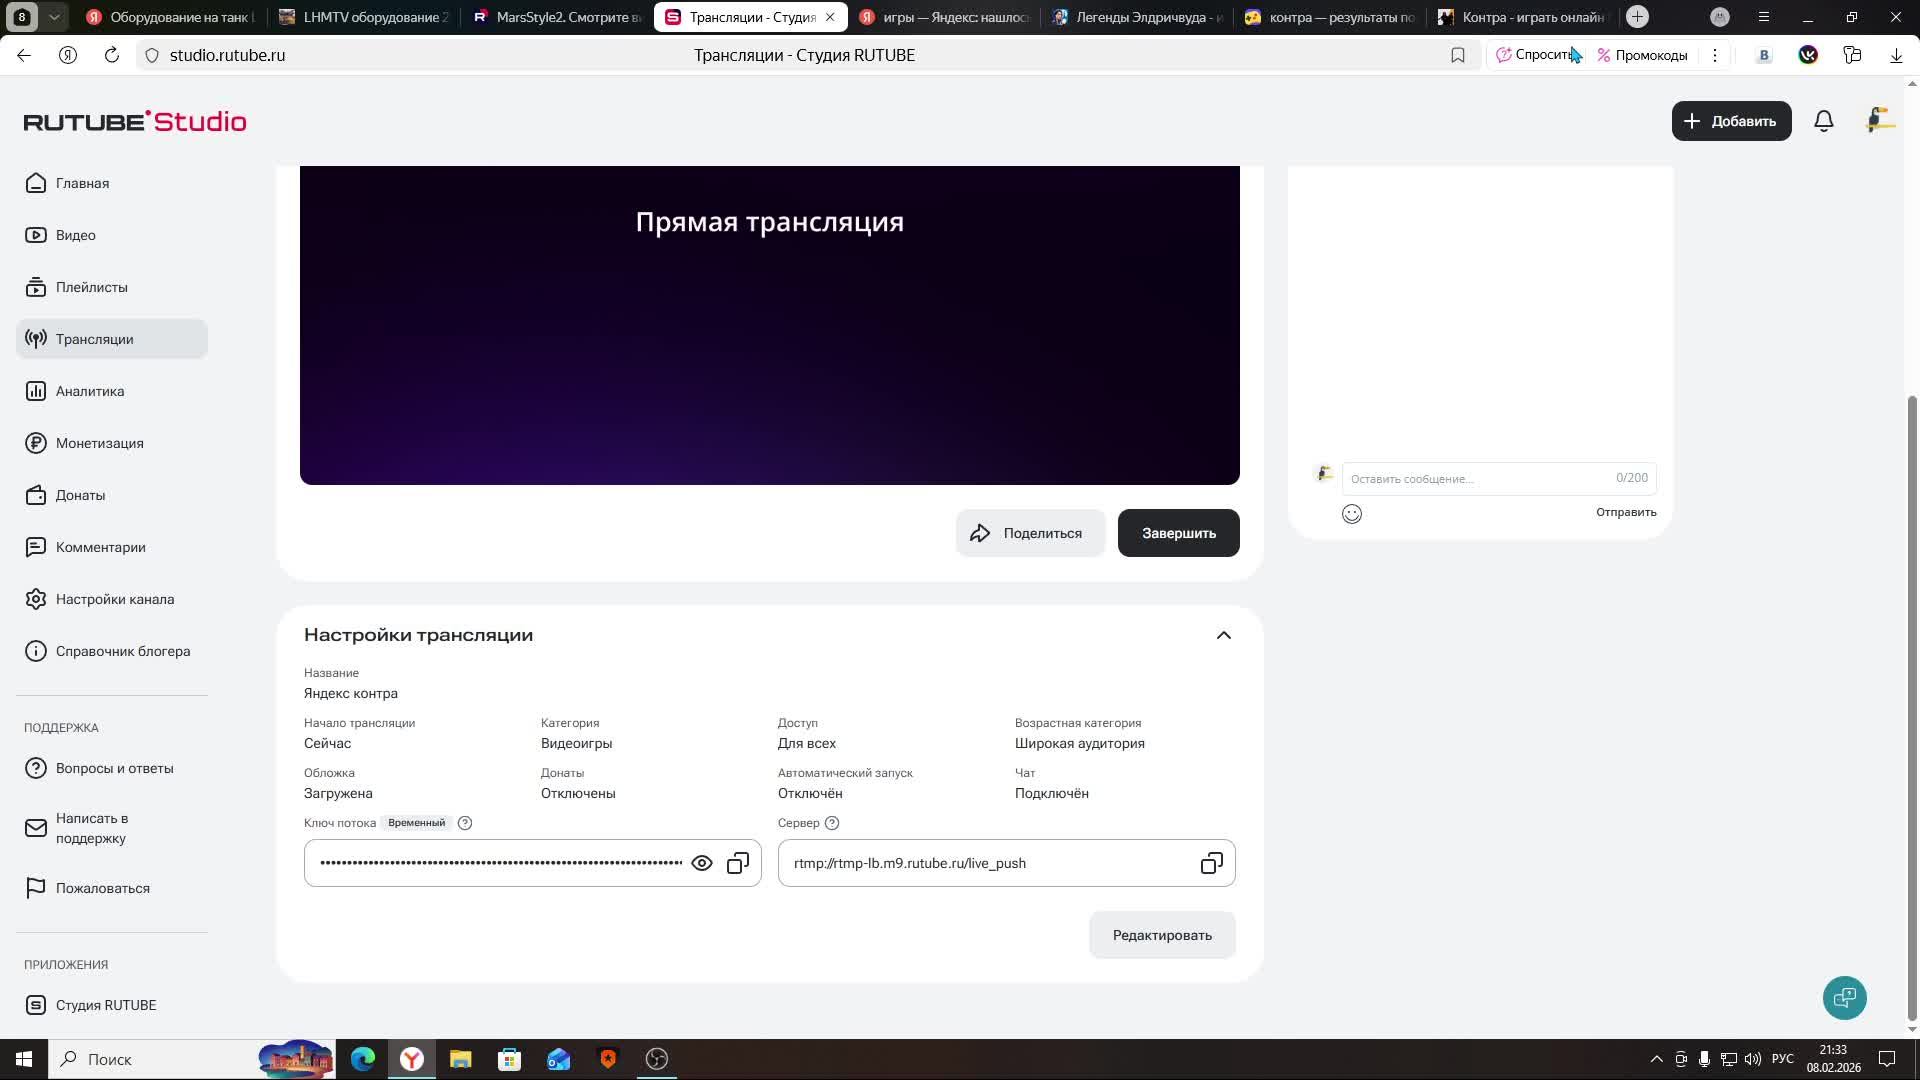Collapse the Настройки трансляции section
Viewport: 1920px width, 1080px height.
[x=1223, y=635]
